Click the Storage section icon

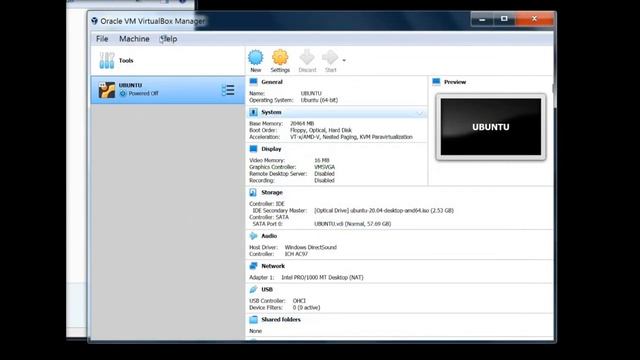pyautogui.click(x=253, y=192)
